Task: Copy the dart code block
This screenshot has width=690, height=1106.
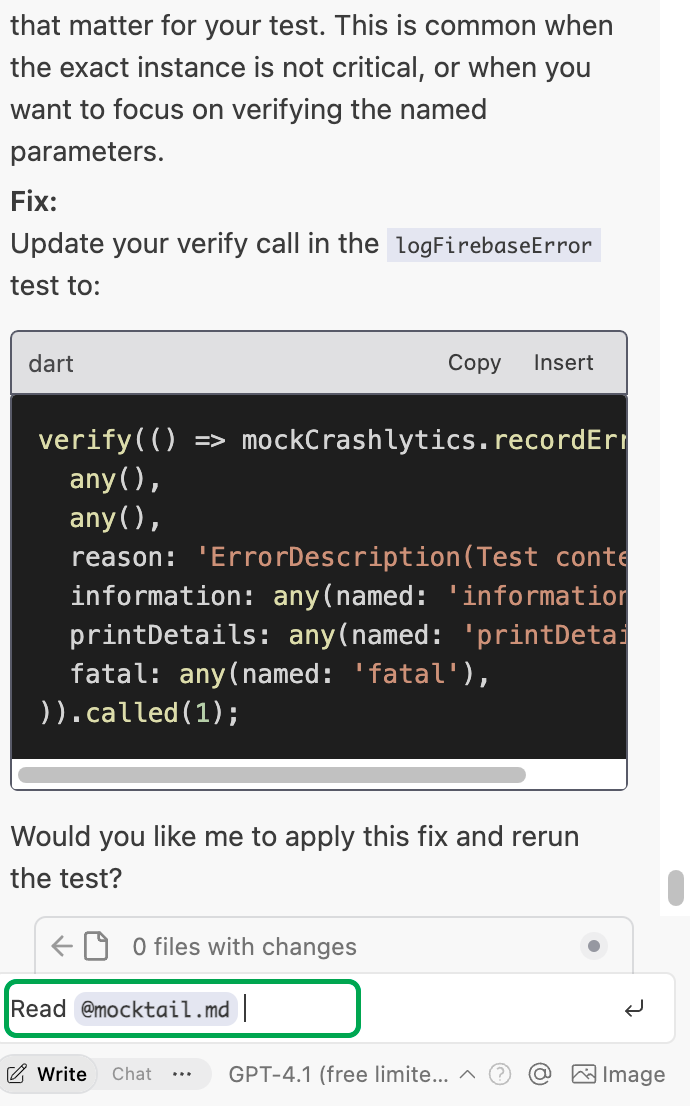Action: coord(474,363)
